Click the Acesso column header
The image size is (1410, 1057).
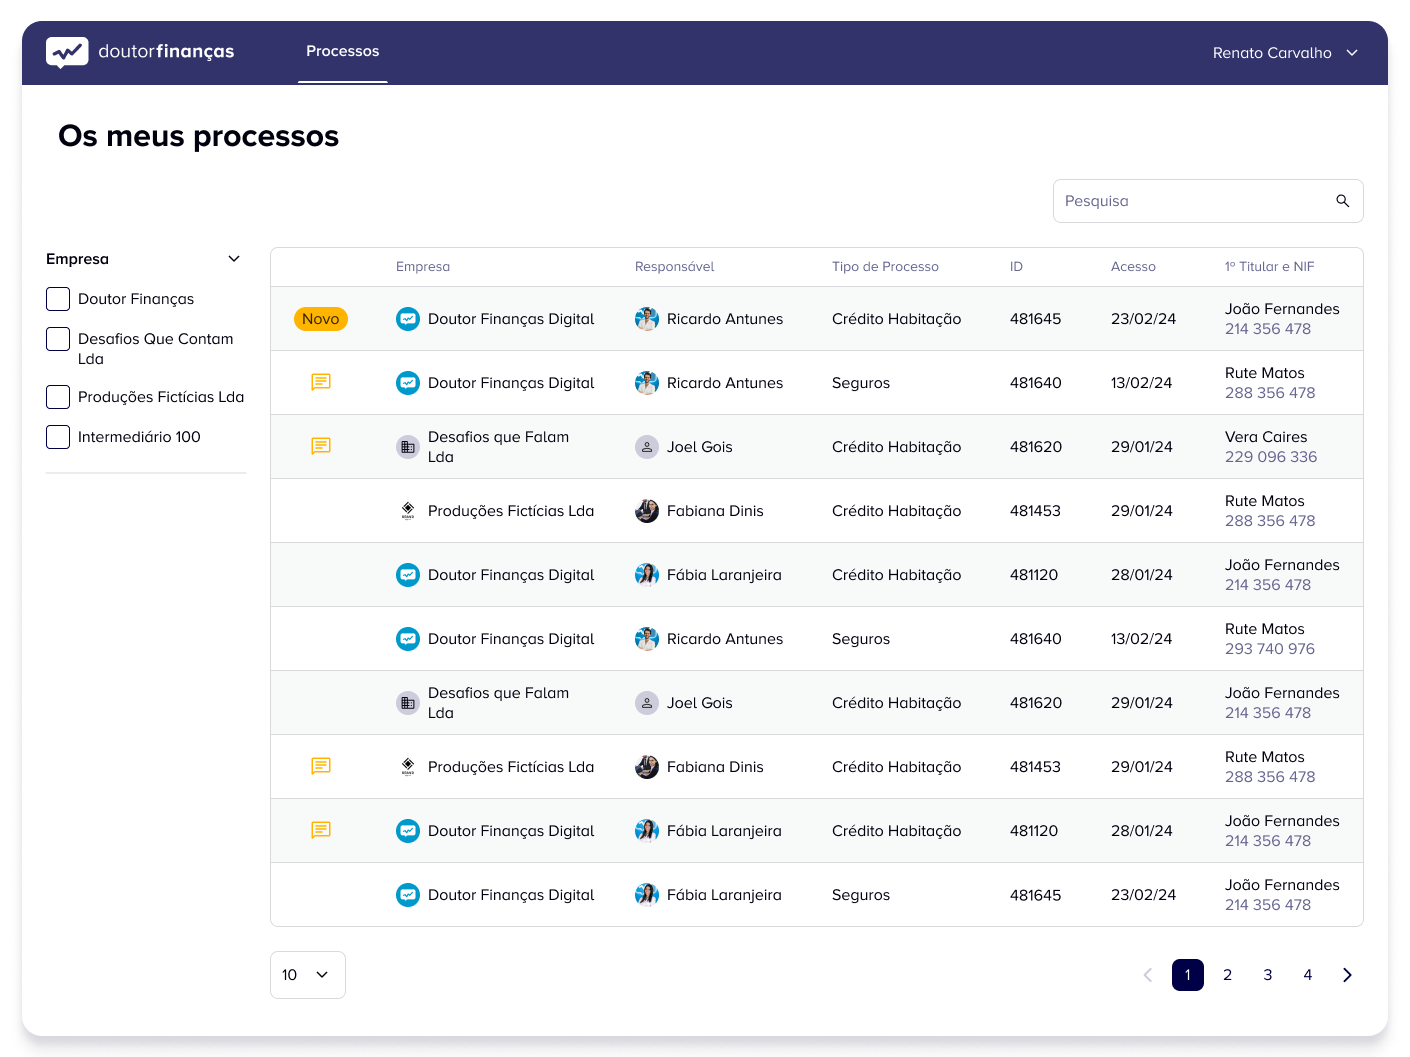(x=1133, y=267)
